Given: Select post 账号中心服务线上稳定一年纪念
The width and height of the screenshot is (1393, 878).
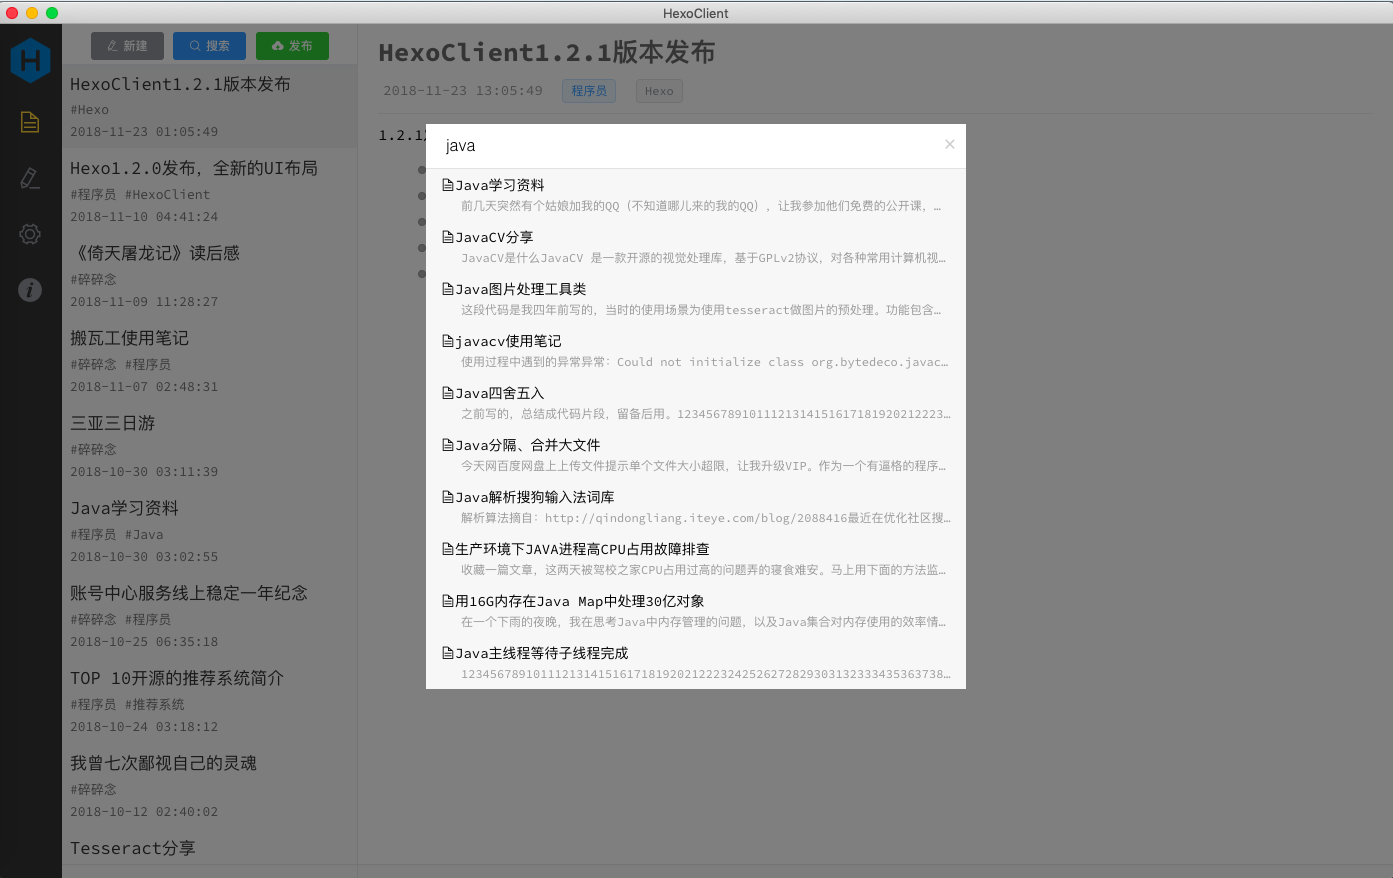Looking at the screenshot, I should coord(210,616).
